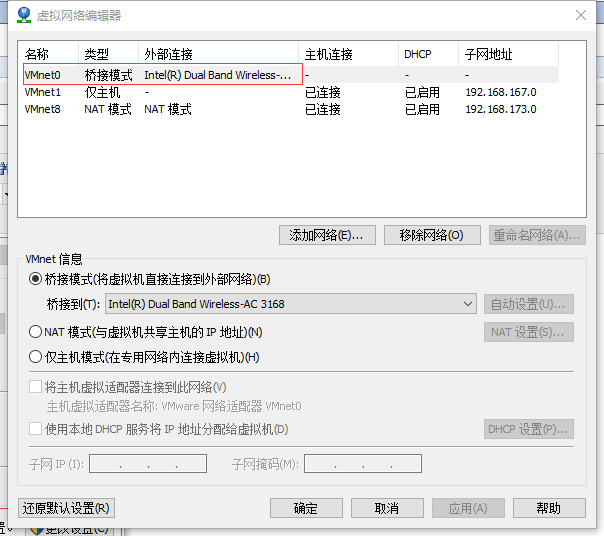Choose the 仅主机模式 radio option
Screen dimensions: 604x536
[x=36, y=357]
